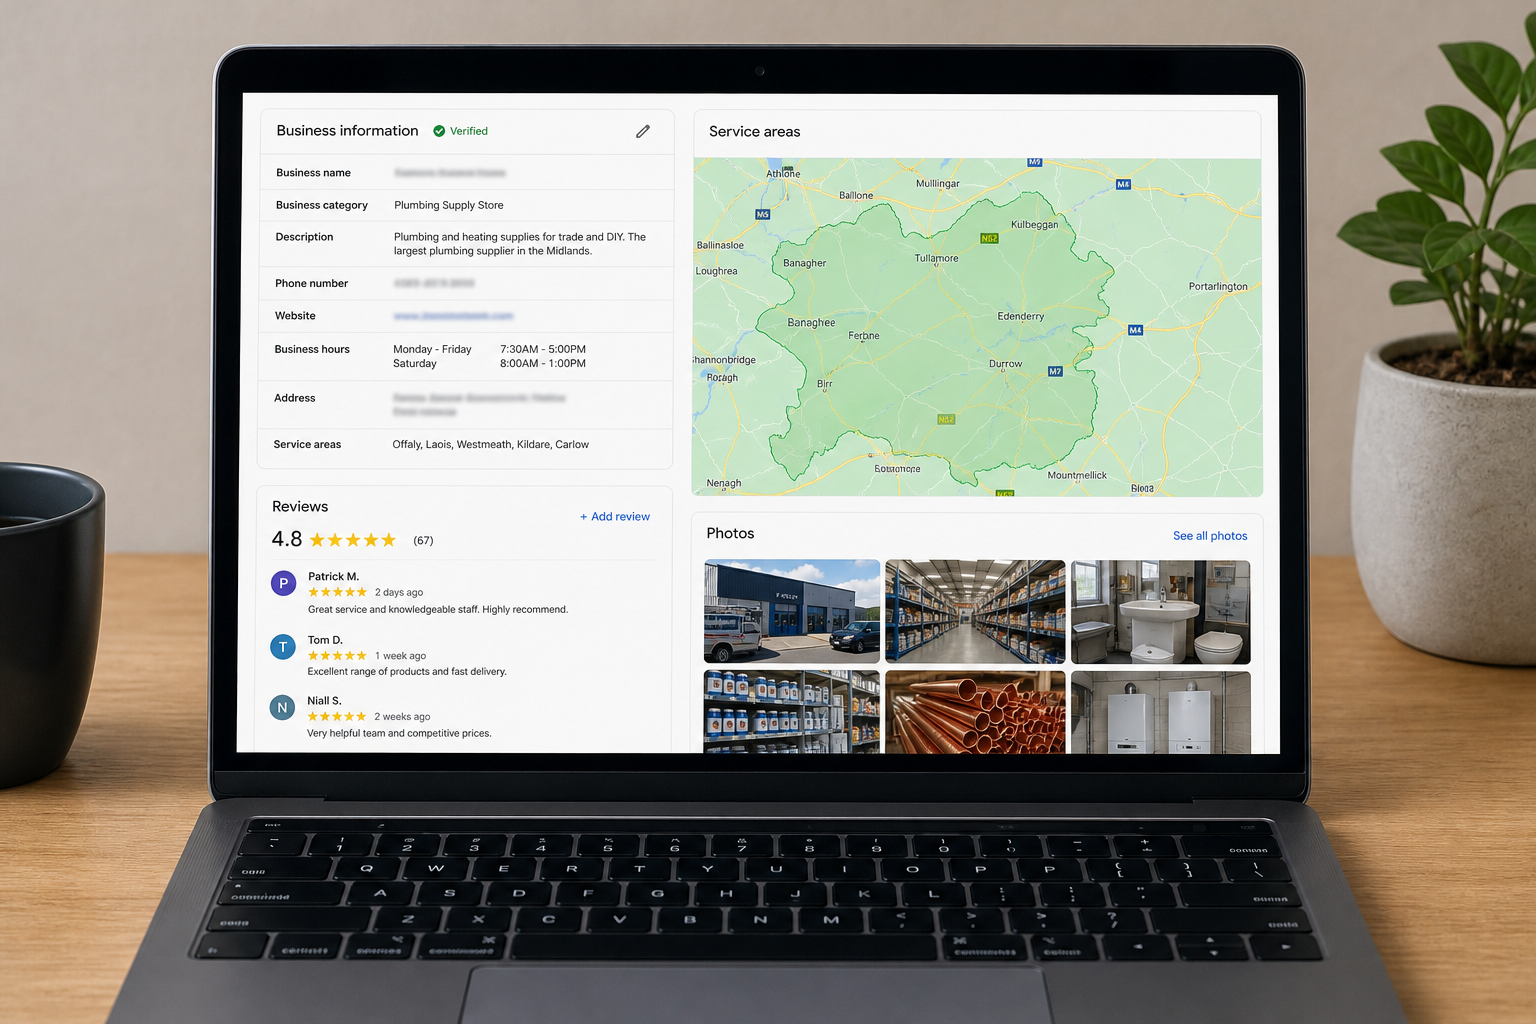The height and width of the screenshot is (1024, 1536).
Task: Click the star rating on Tom D.'s review
Action: [337, 656]
